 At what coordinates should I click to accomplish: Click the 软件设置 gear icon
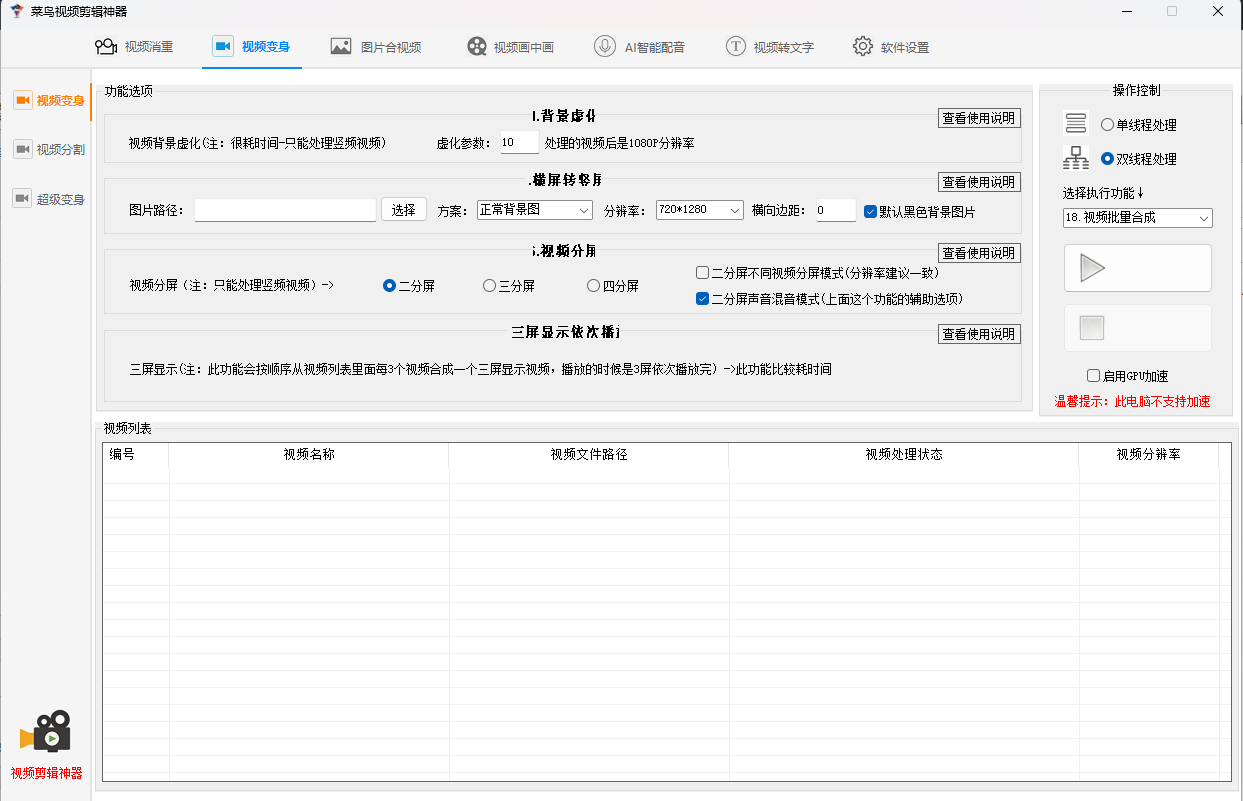[x=863, y=47]
